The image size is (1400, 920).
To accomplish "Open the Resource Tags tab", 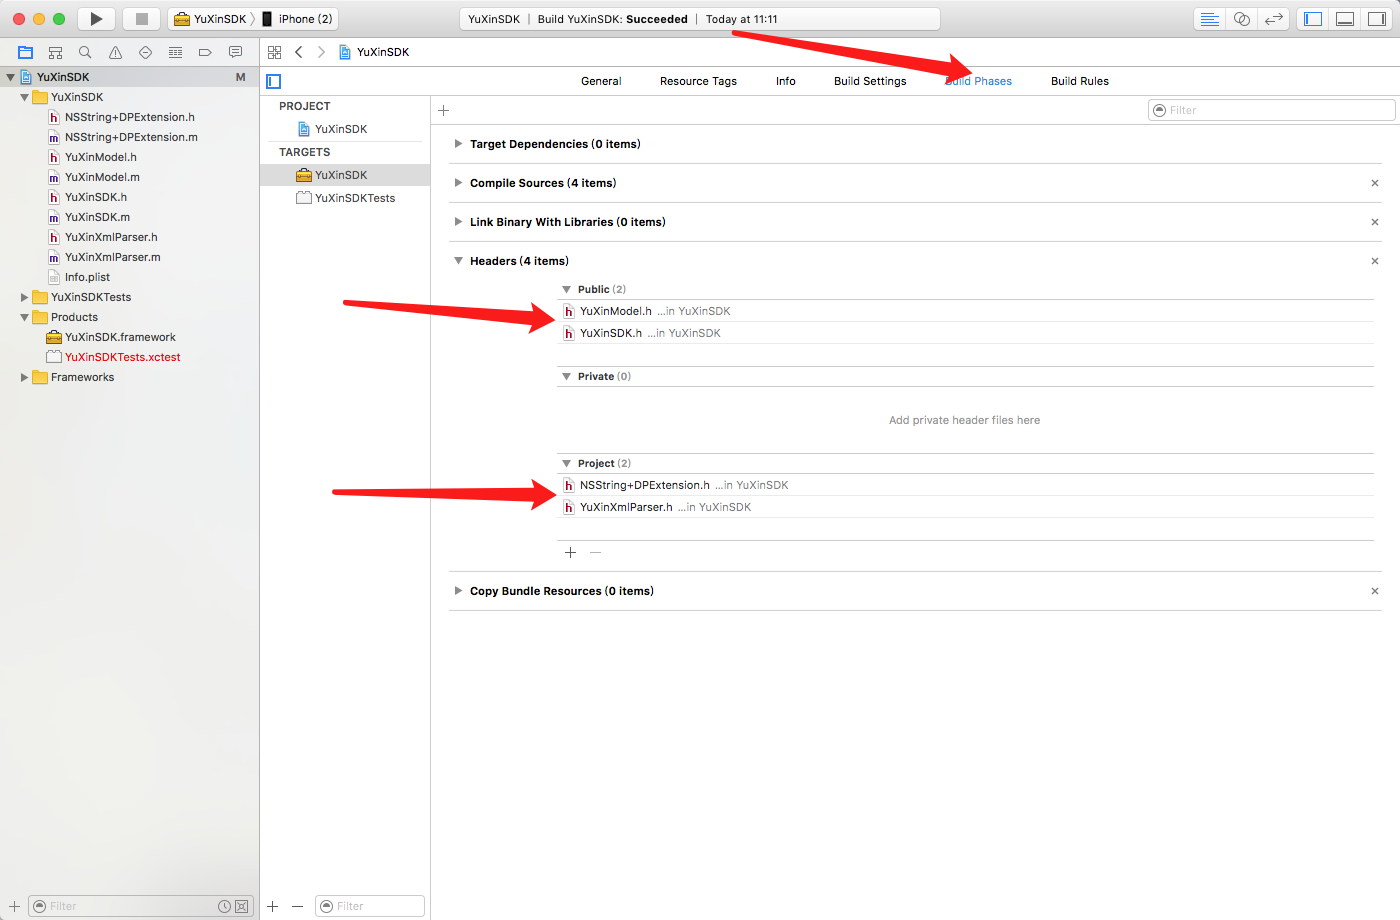I will 698,81.
